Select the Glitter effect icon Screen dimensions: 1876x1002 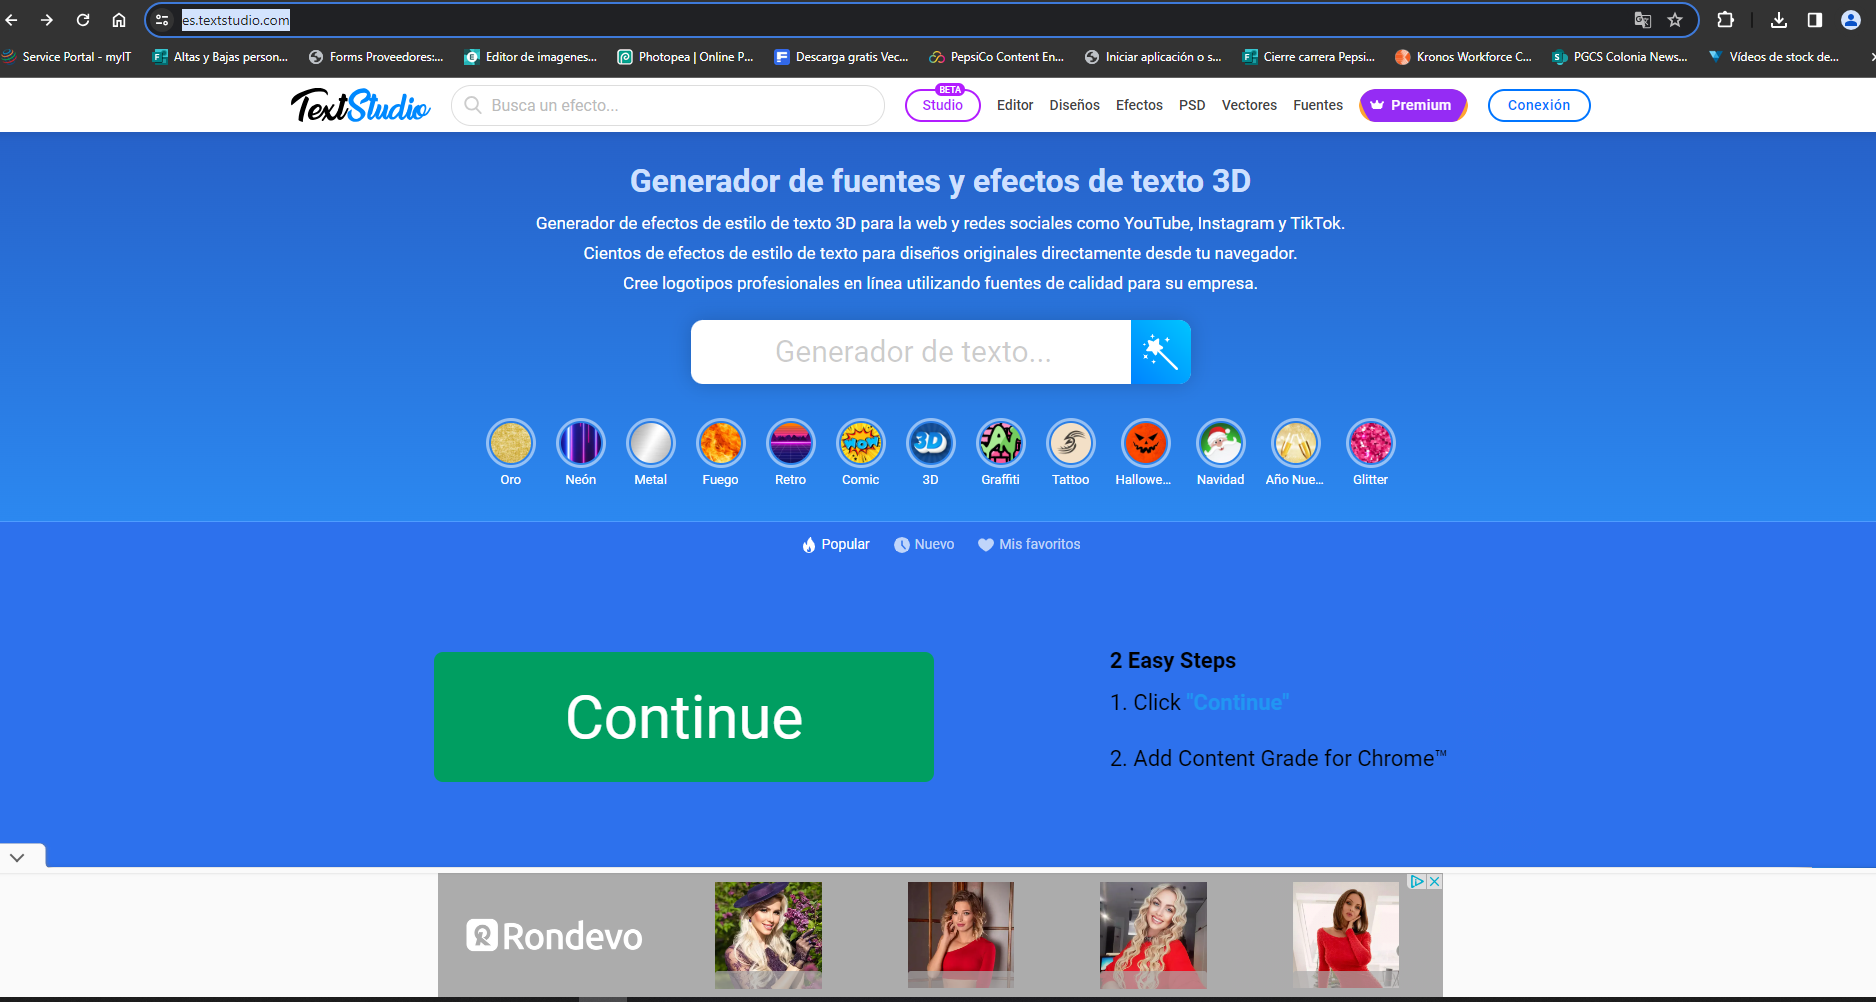click(1370, 443)
